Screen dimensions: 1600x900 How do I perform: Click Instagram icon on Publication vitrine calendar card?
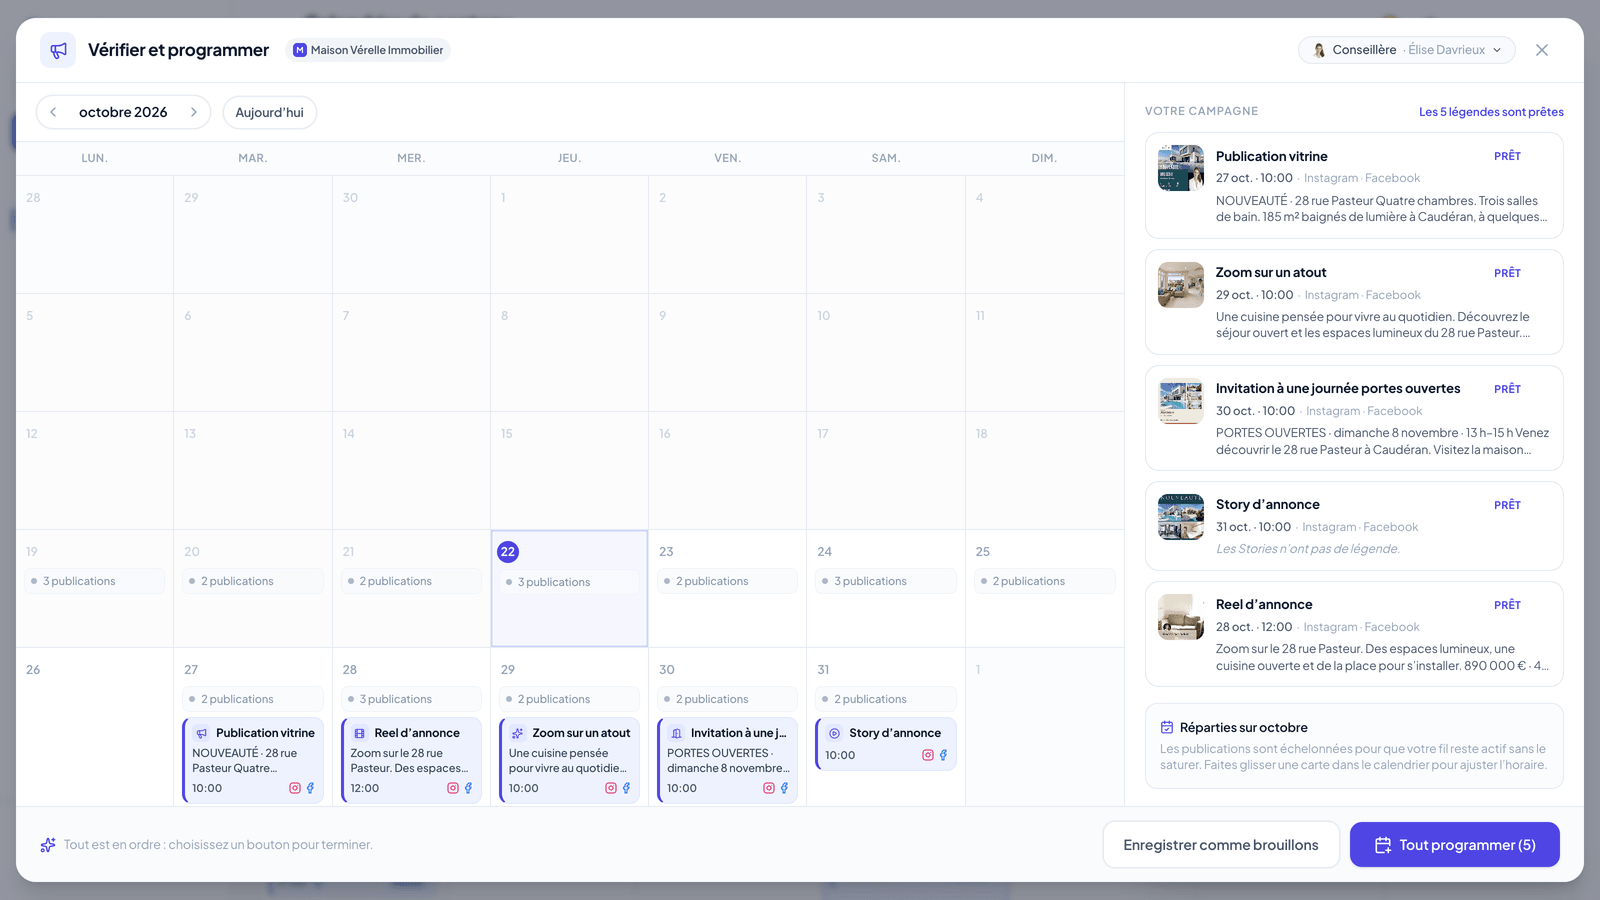point(295,788)
